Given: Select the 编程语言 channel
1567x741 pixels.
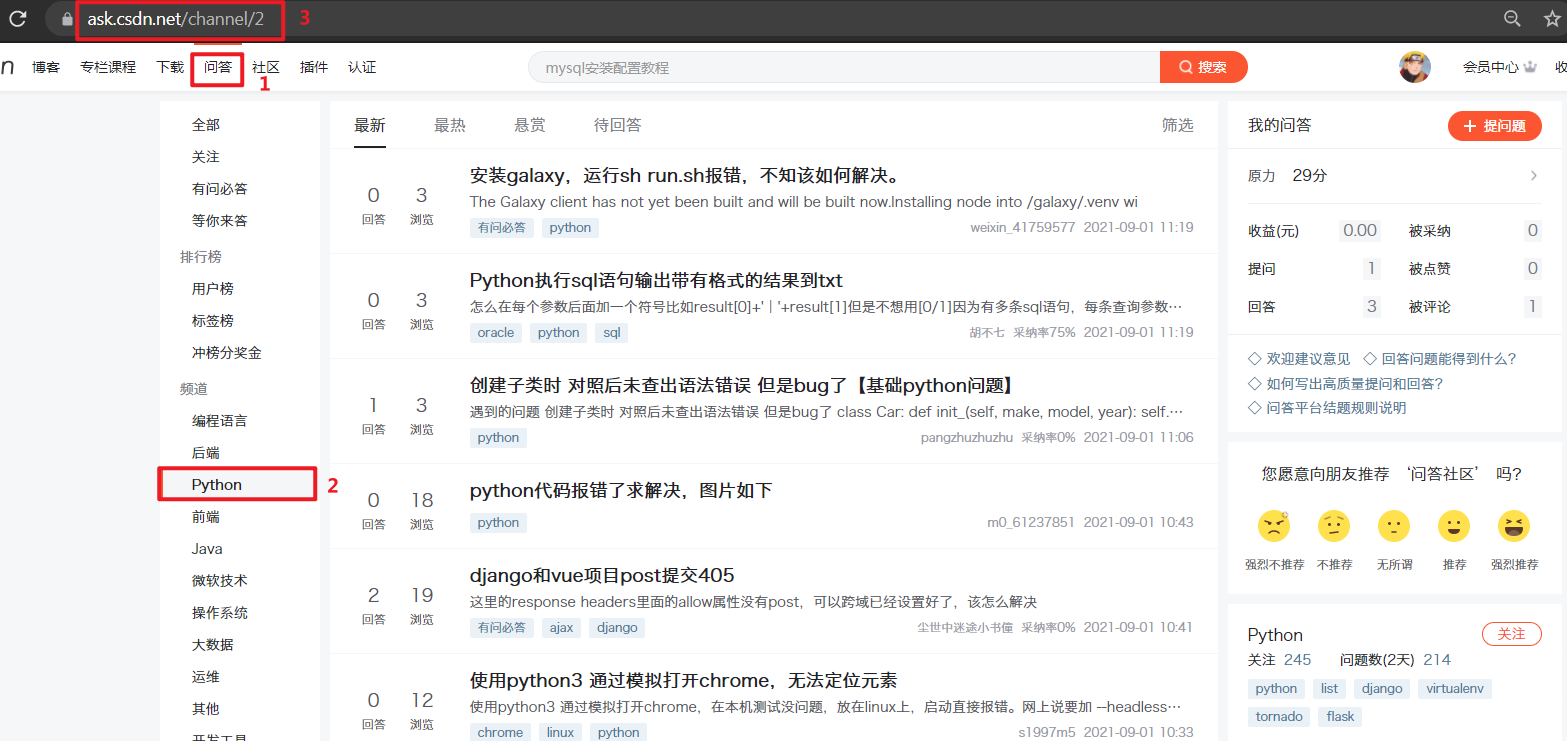Looking at the screenshot, I should pos(220,421).
